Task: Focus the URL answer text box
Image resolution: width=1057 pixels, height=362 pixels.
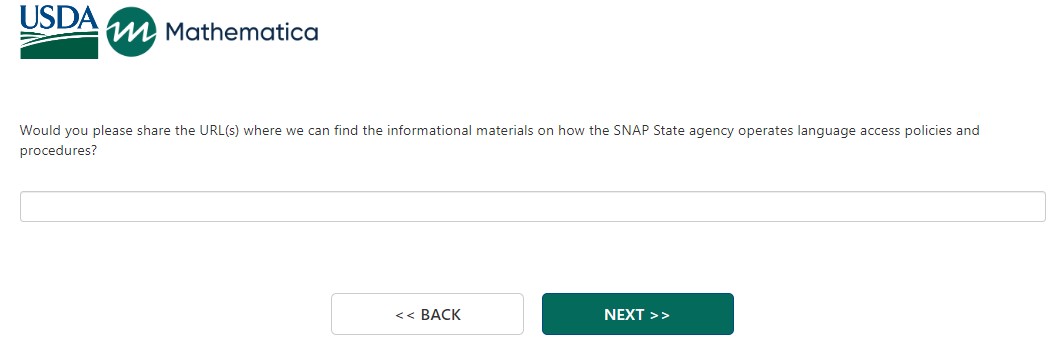Action: (533, 206)
